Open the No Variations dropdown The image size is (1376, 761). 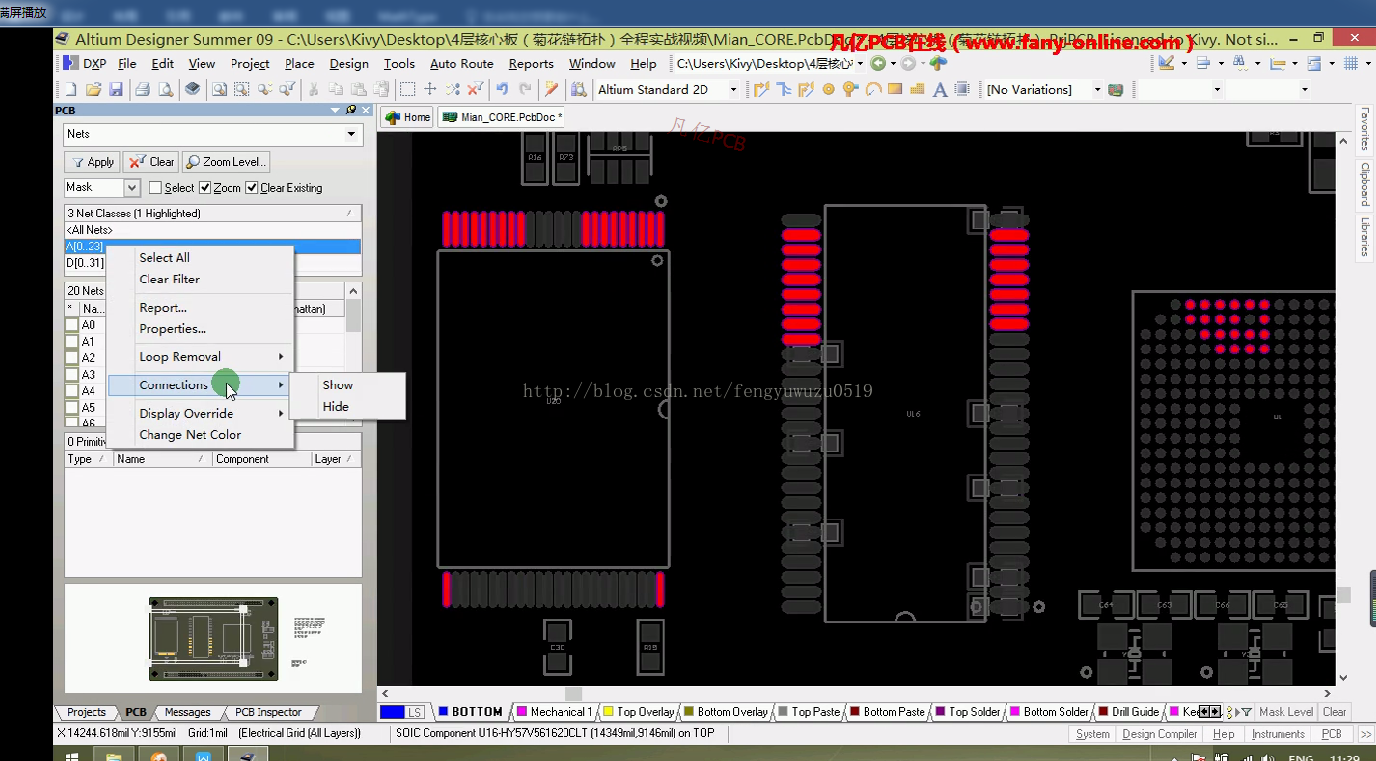[x=1097, y=89]
